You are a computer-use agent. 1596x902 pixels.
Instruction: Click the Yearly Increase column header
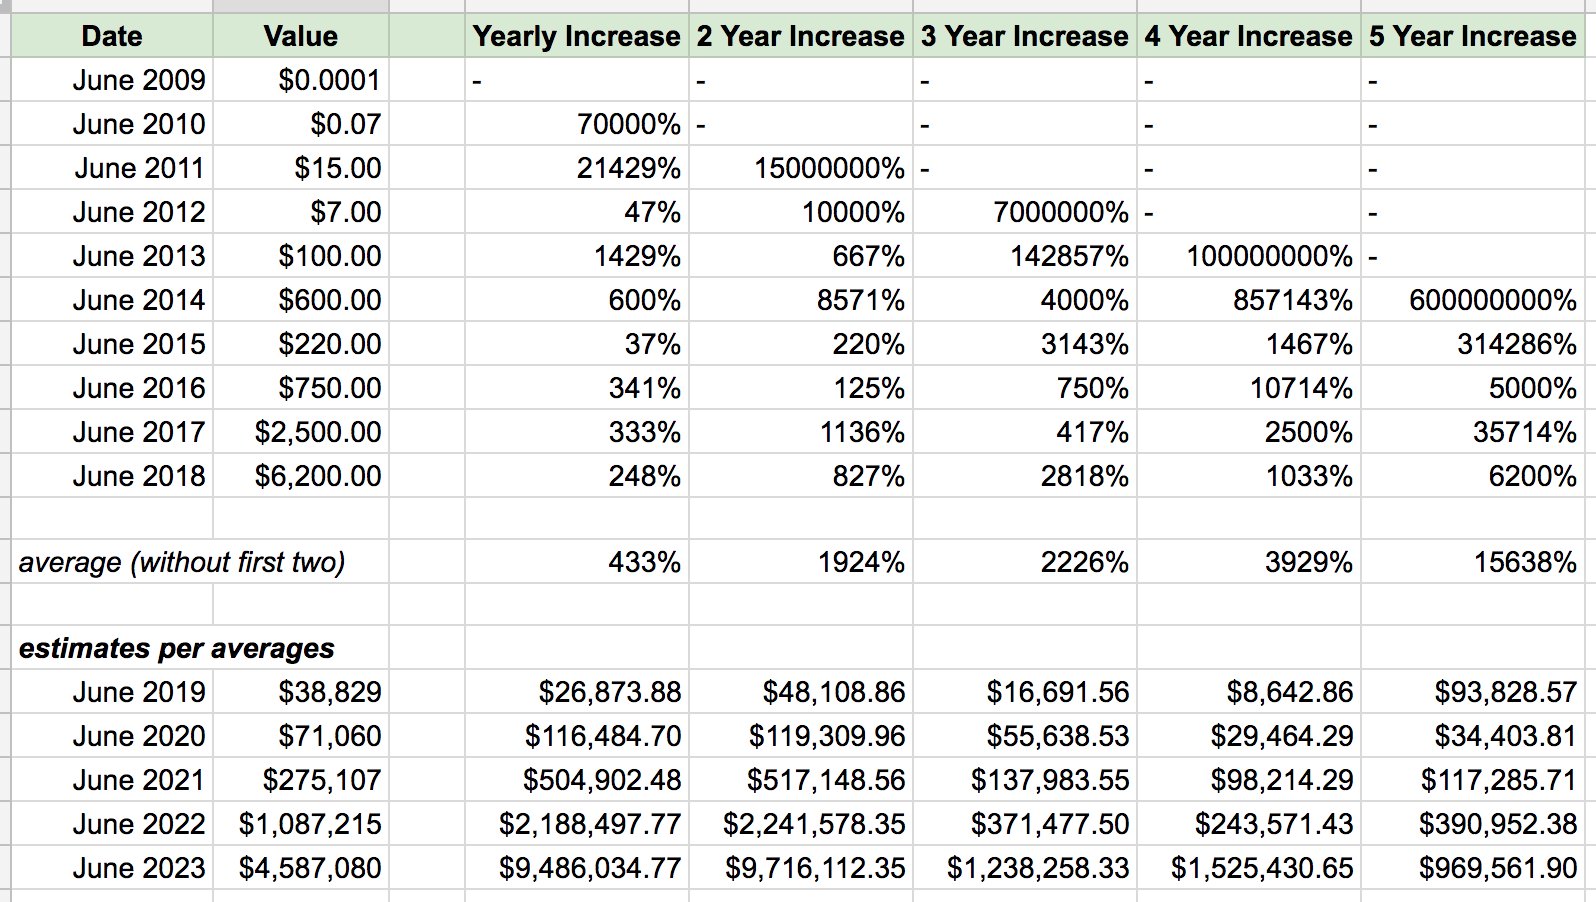tap(577, 36)
